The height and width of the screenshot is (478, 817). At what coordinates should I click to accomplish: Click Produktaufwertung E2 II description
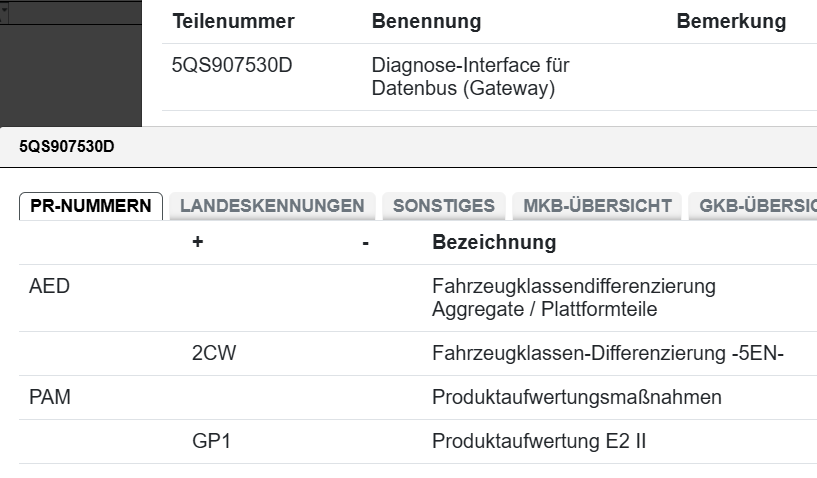pyautogui.click(x=538, y=441)
